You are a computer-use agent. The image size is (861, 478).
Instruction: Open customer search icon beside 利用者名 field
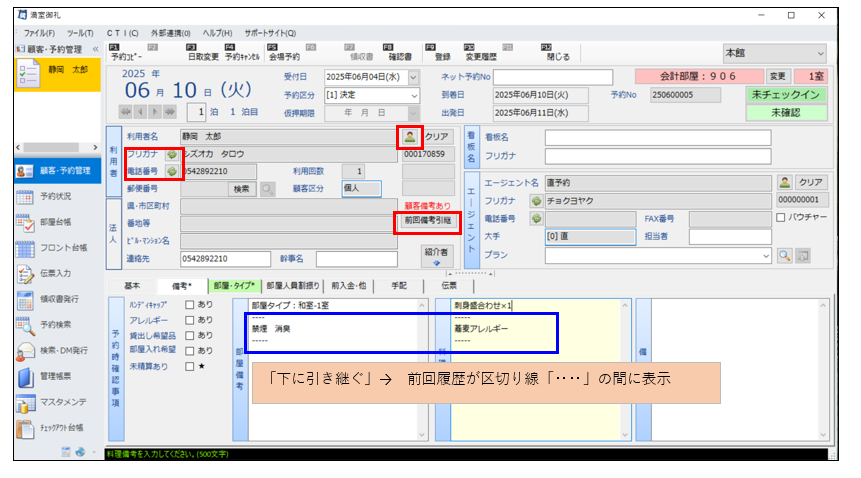pyautogui.click(x=408, y=136)
